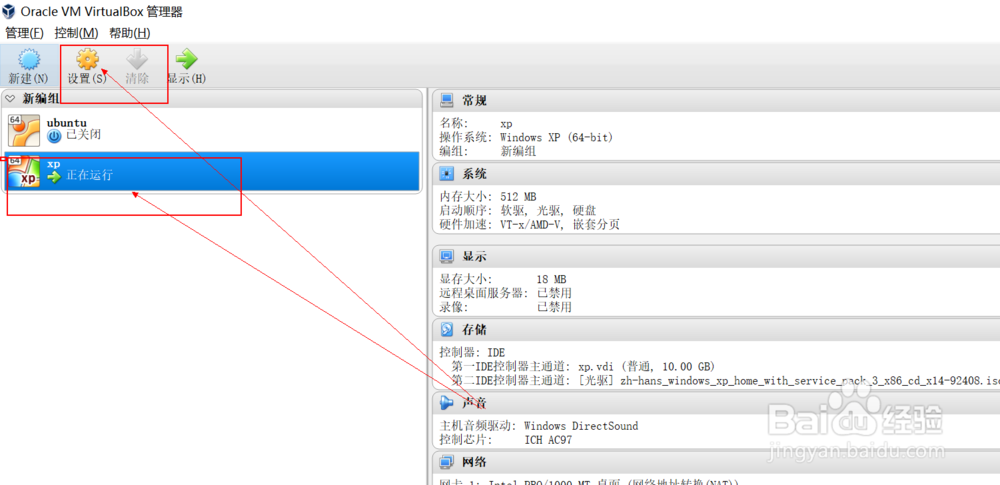Click the 声音 section speaker icon

pos(447,403)
